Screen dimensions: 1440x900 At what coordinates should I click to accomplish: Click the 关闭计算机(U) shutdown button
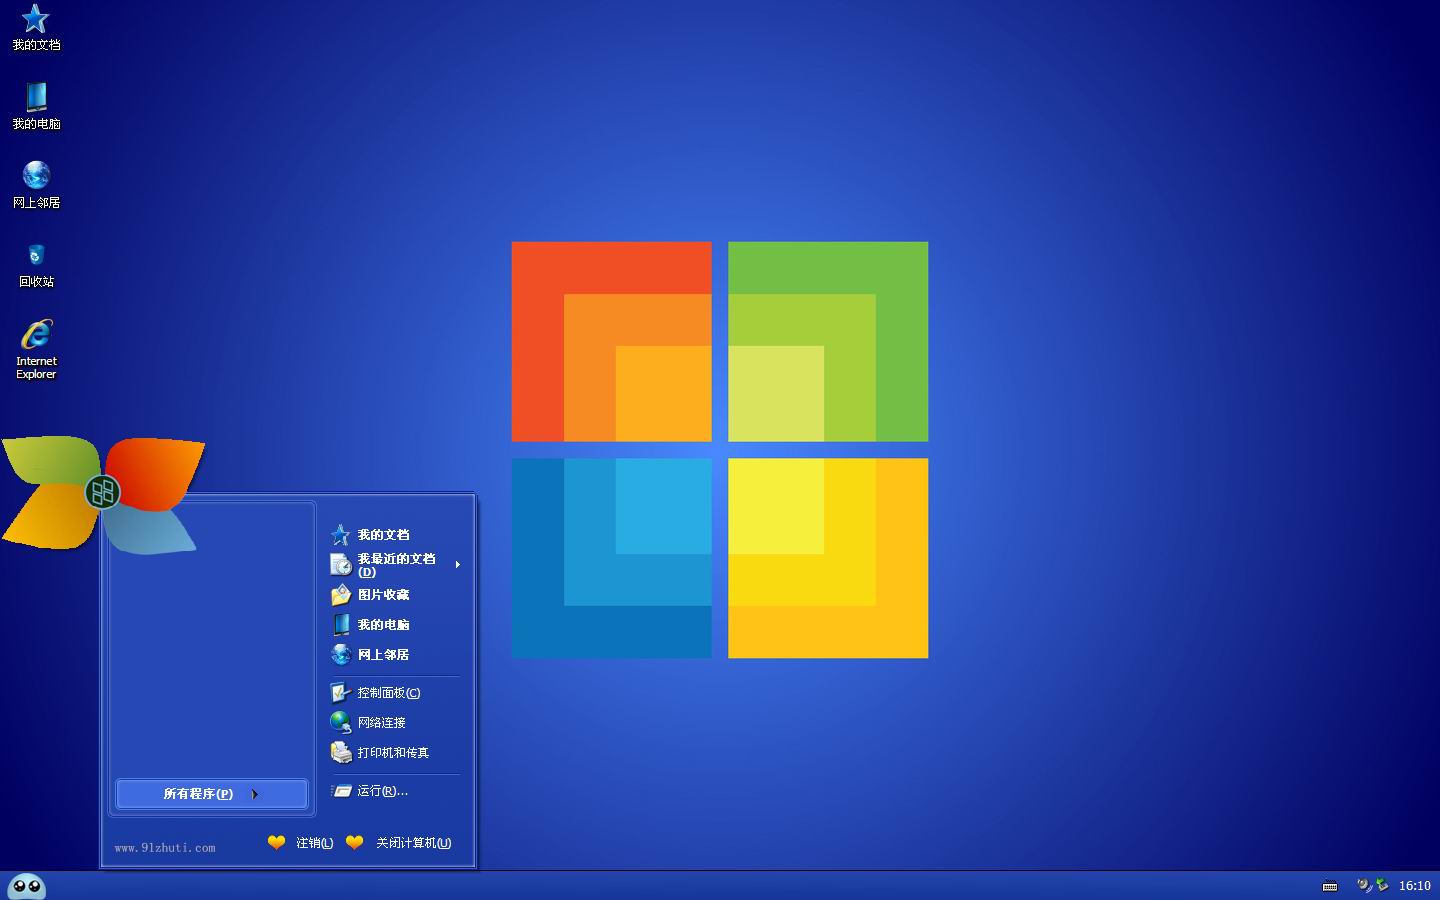pos(399,843)
